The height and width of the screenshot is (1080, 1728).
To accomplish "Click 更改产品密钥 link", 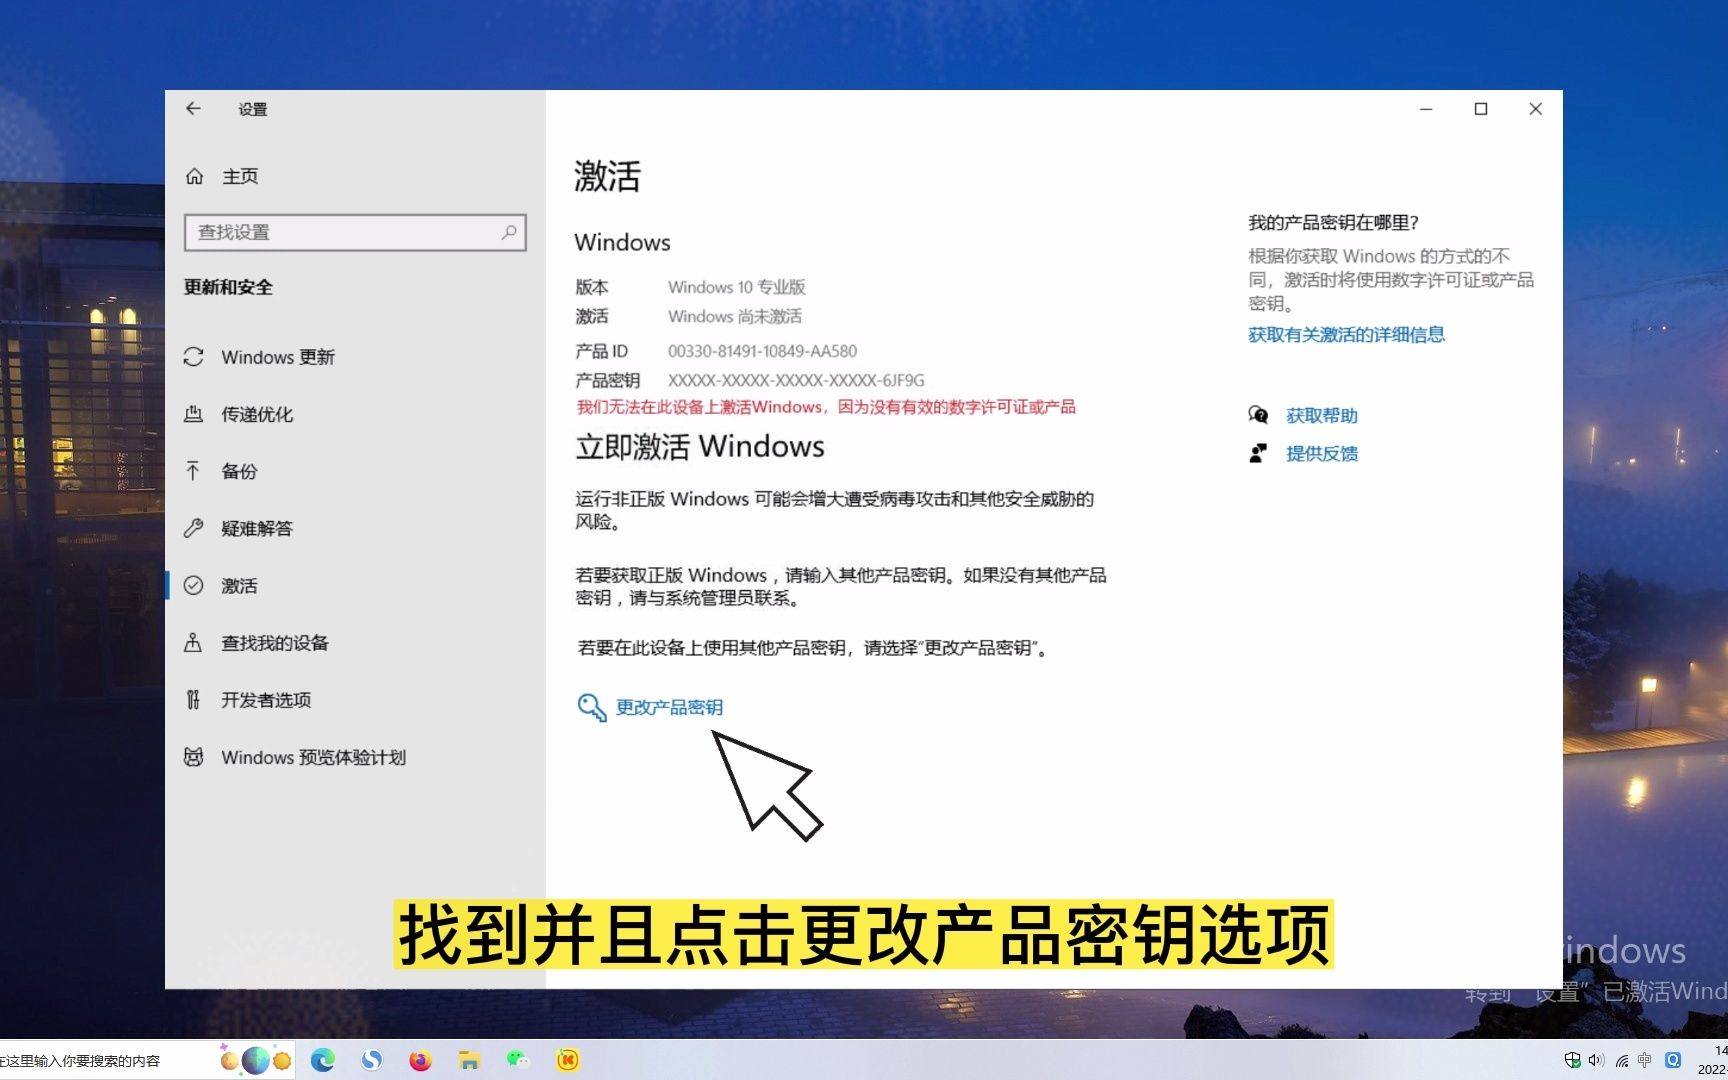I will tap(669, 707).
